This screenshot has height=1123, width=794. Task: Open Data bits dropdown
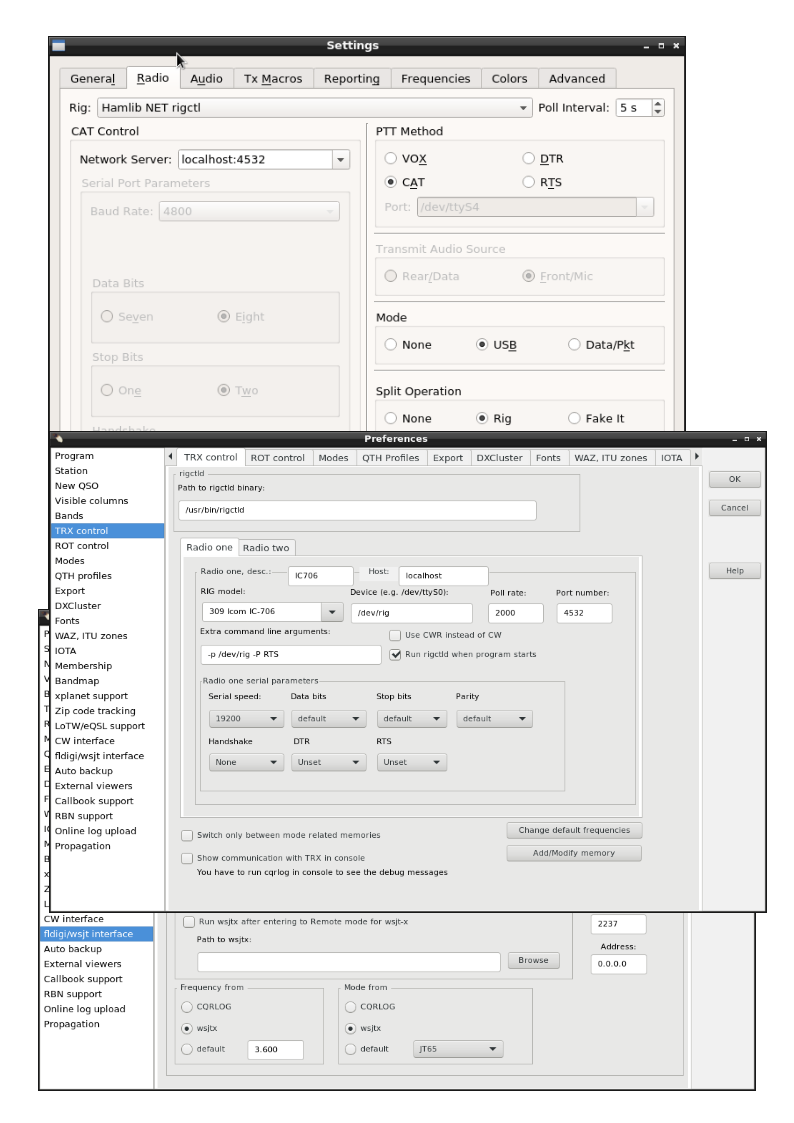pyautogui.click(x=329, y=718)
